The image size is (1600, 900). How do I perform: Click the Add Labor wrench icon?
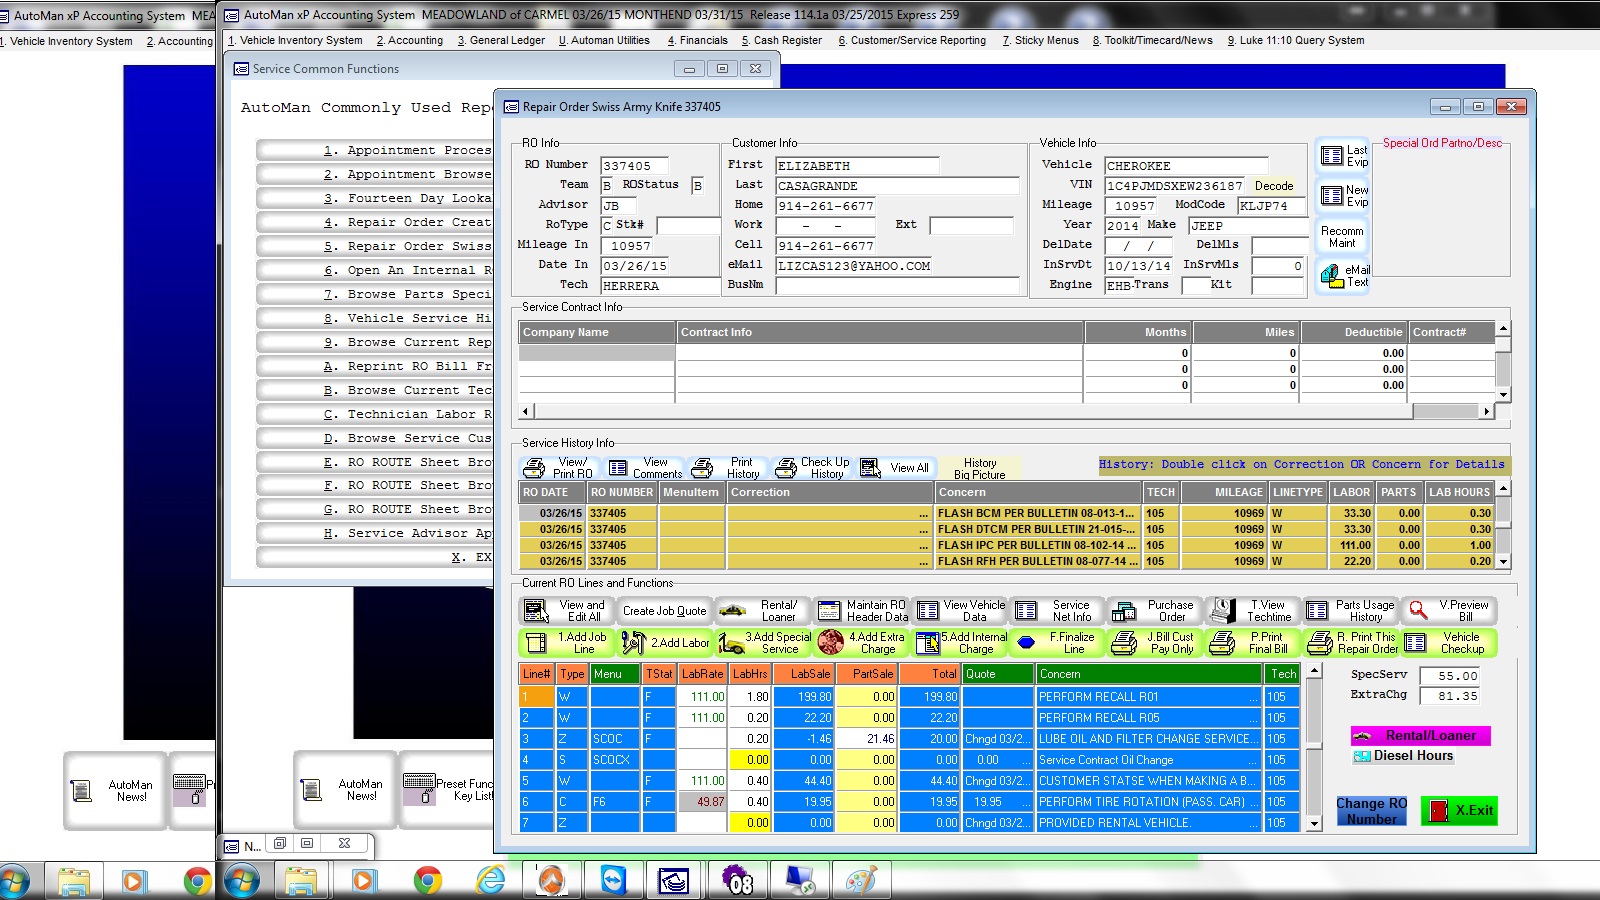(x=633, y=643)
